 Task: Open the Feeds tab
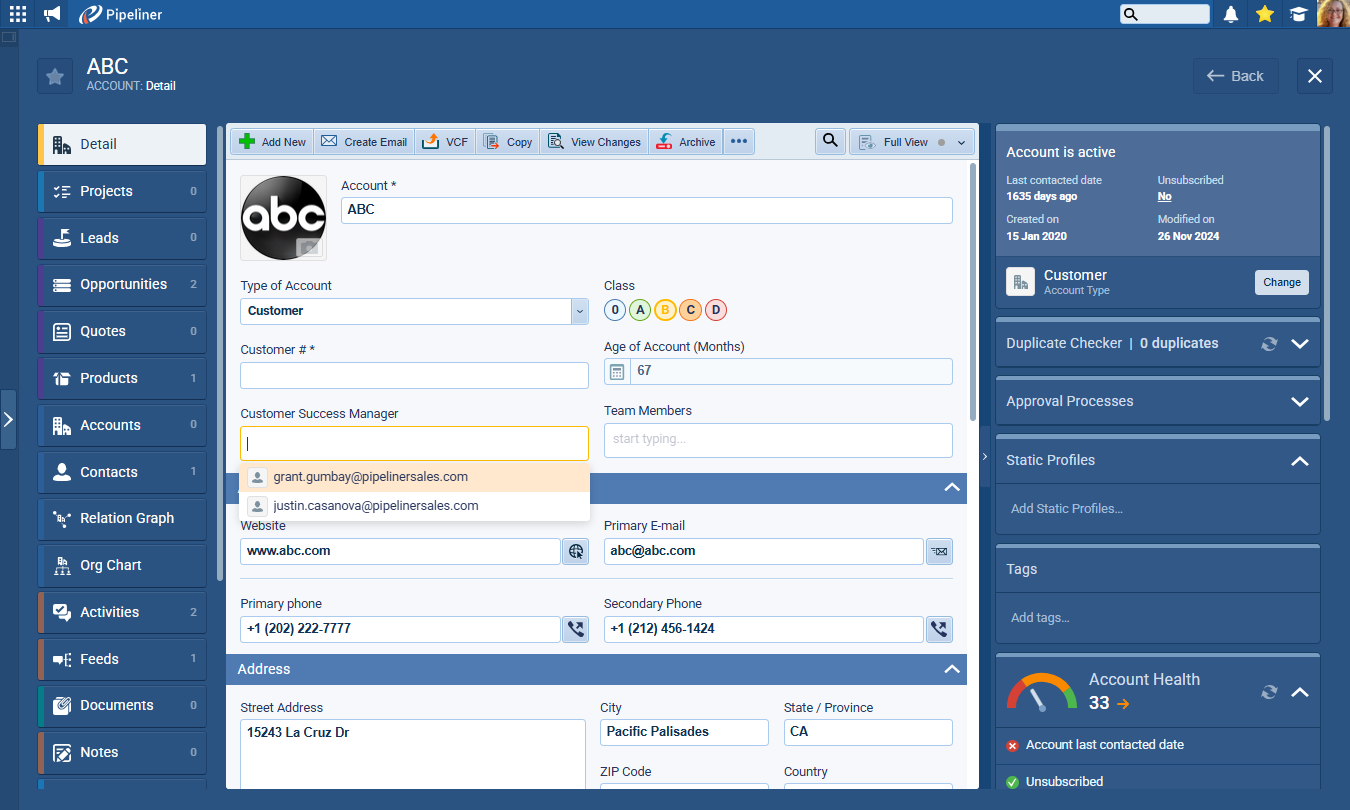[122, 659]
